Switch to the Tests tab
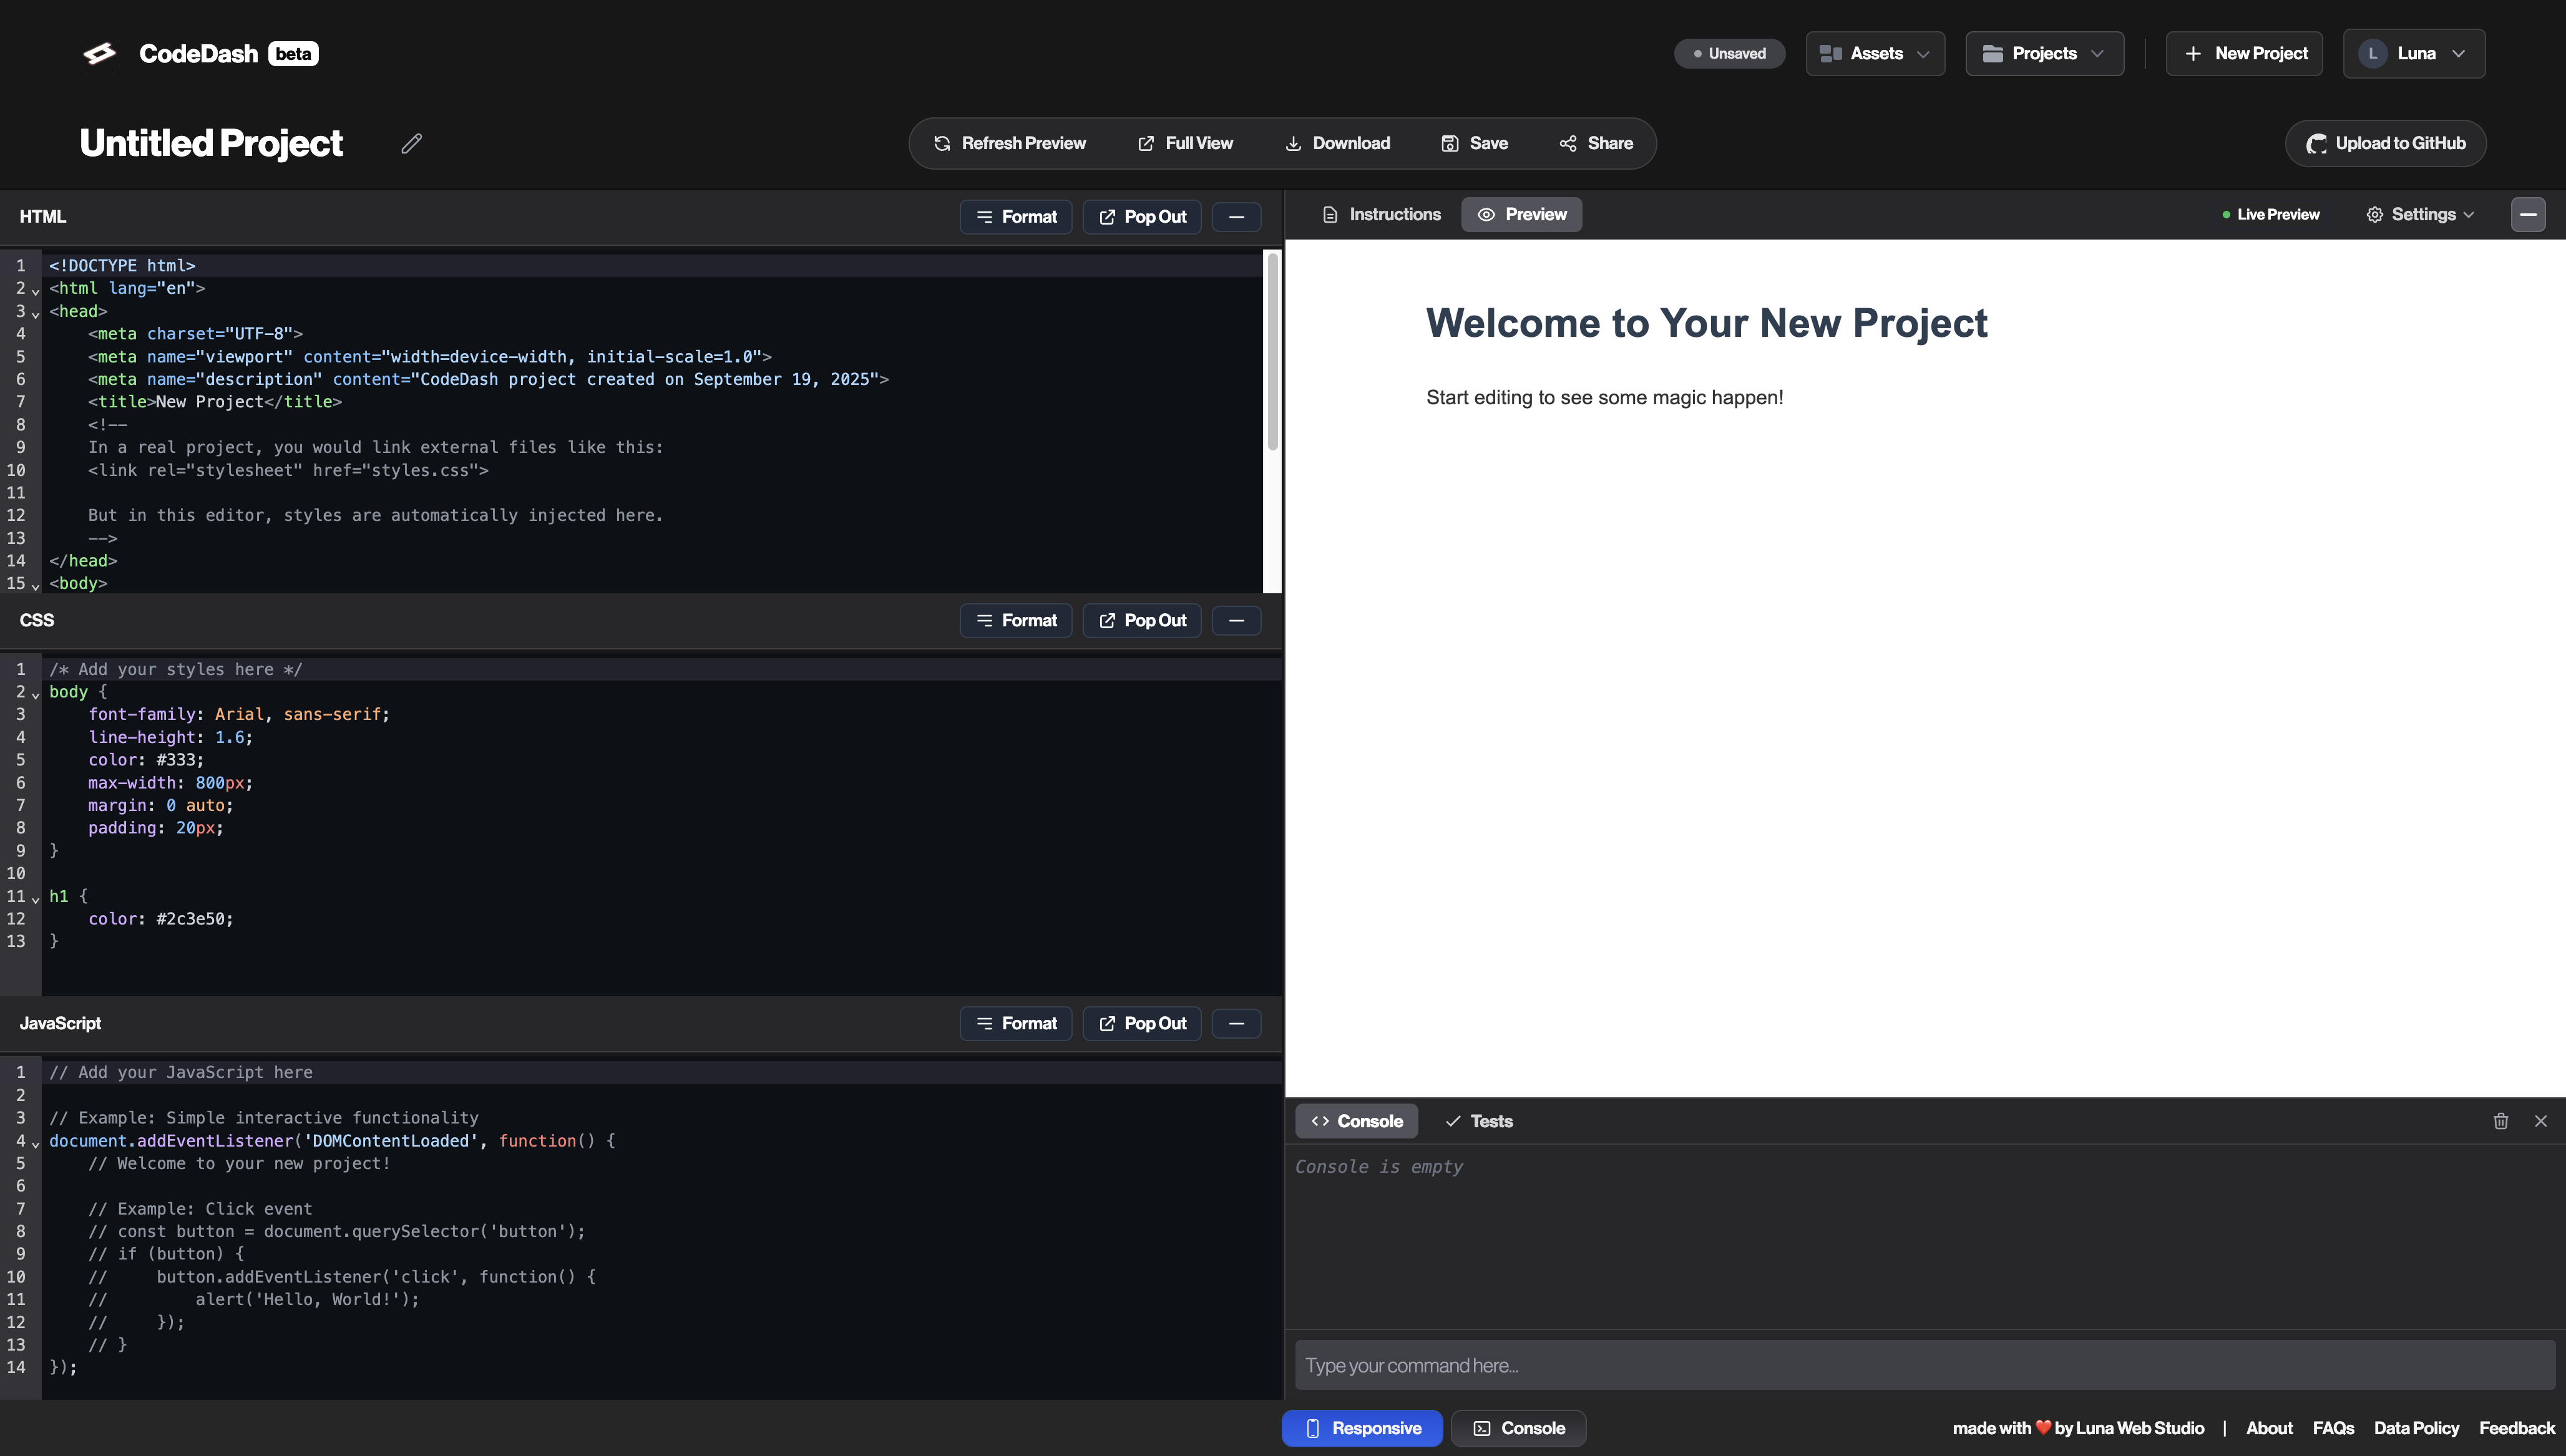The image size is (2566, 1456). point(1479,1121)
